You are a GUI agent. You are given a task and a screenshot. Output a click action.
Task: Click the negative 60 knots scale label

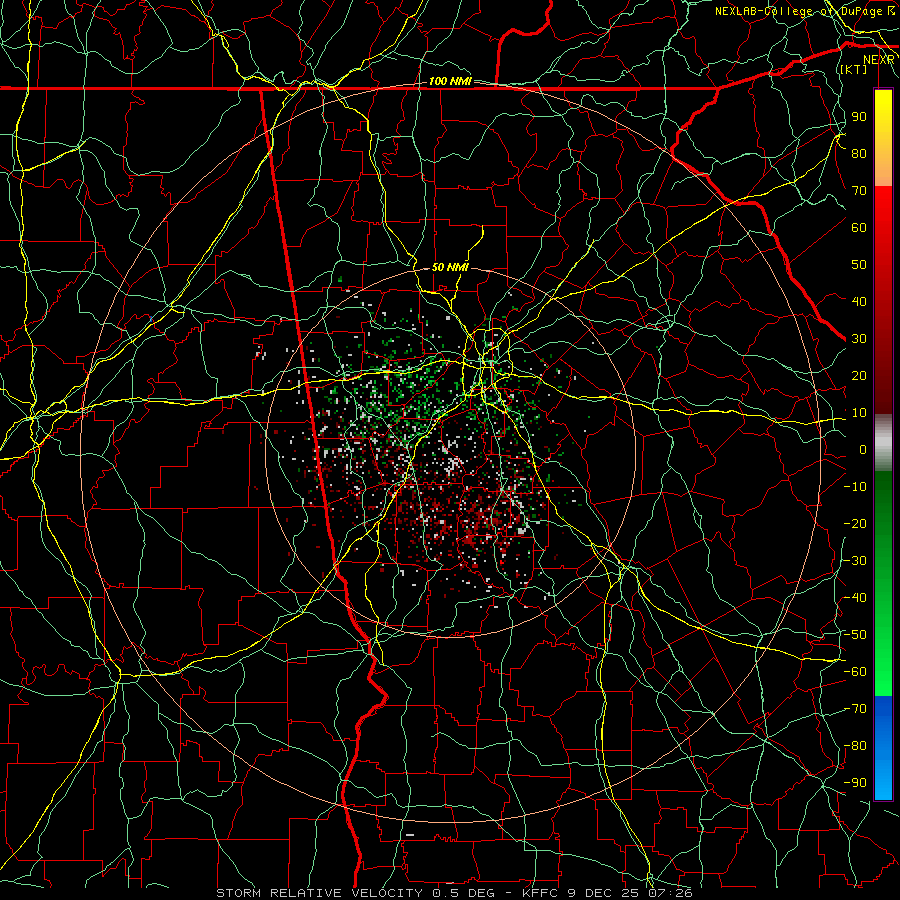(x=855, y=672)
